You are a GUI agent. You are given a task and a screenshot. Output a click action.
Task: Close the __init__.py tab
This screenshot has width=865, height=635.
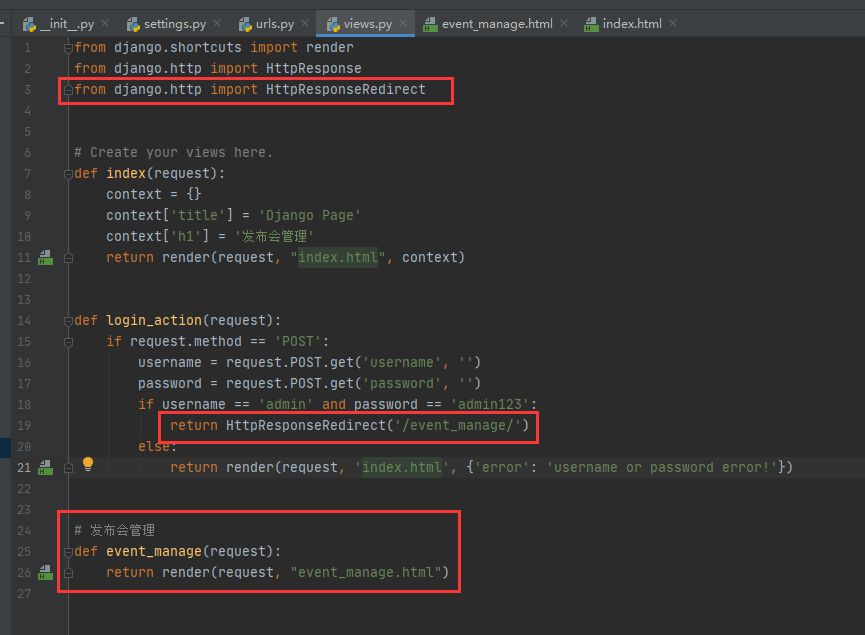105,23
